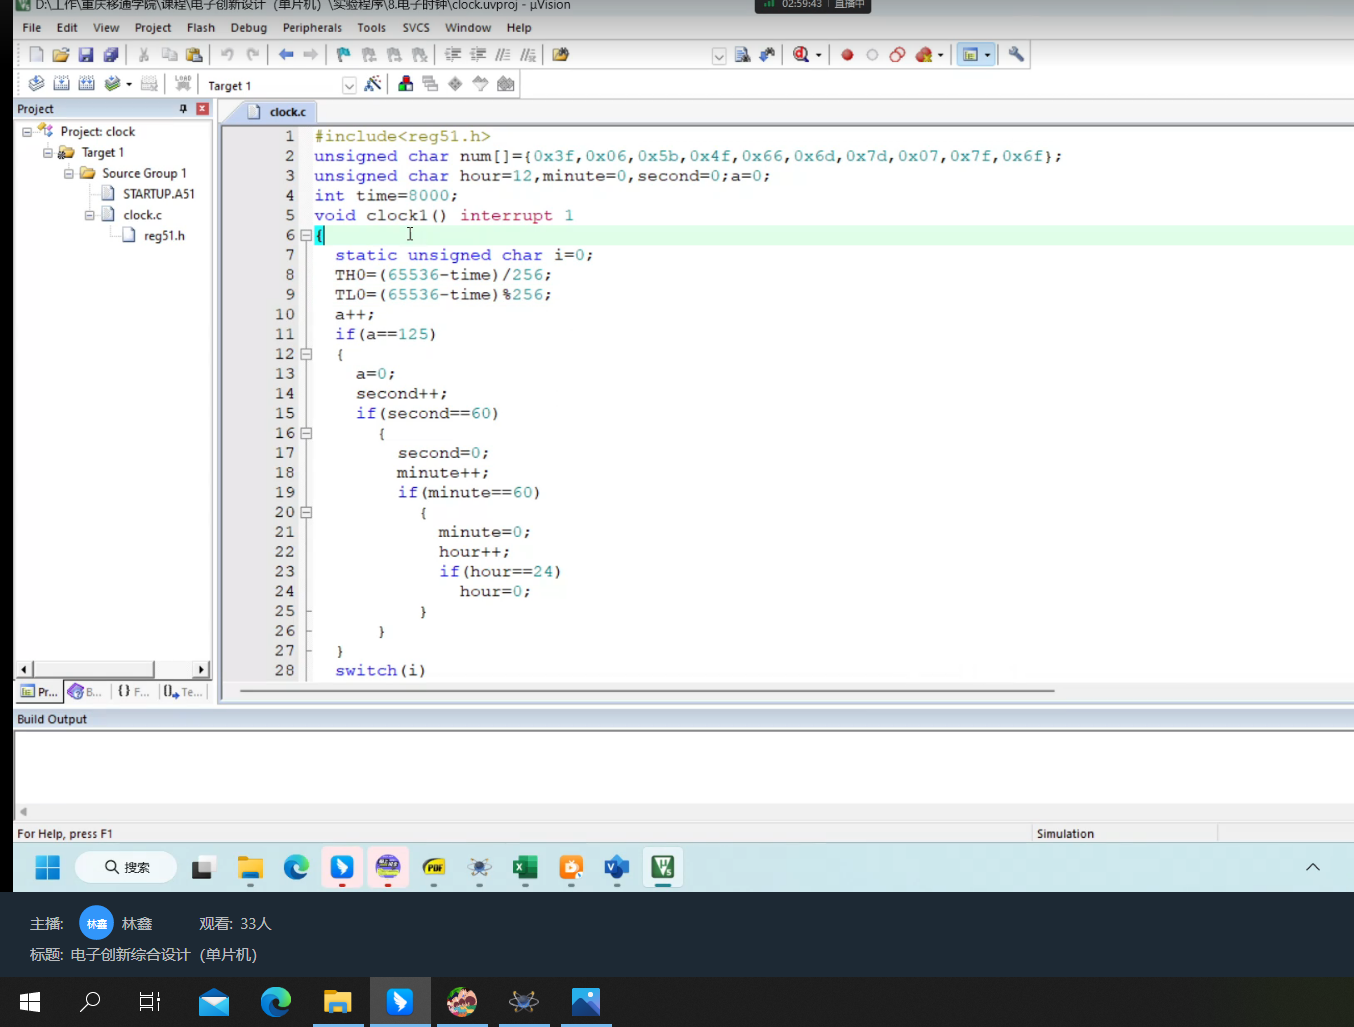Open Options for Target with the magic wand icon
Viewport: 1354px width, 1027px height.
[x=373, y=84]
